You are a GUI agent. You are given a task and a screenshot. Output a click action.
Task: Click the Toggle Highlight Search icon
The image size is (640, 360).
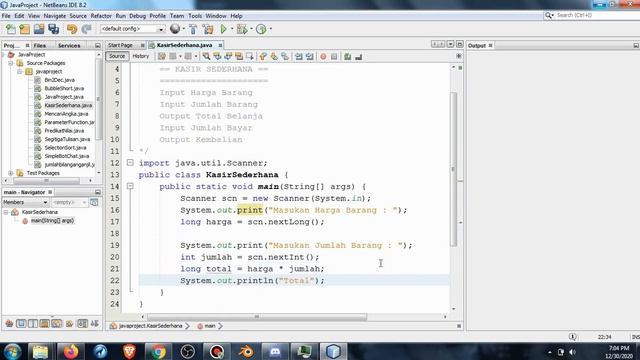(239, 56)
